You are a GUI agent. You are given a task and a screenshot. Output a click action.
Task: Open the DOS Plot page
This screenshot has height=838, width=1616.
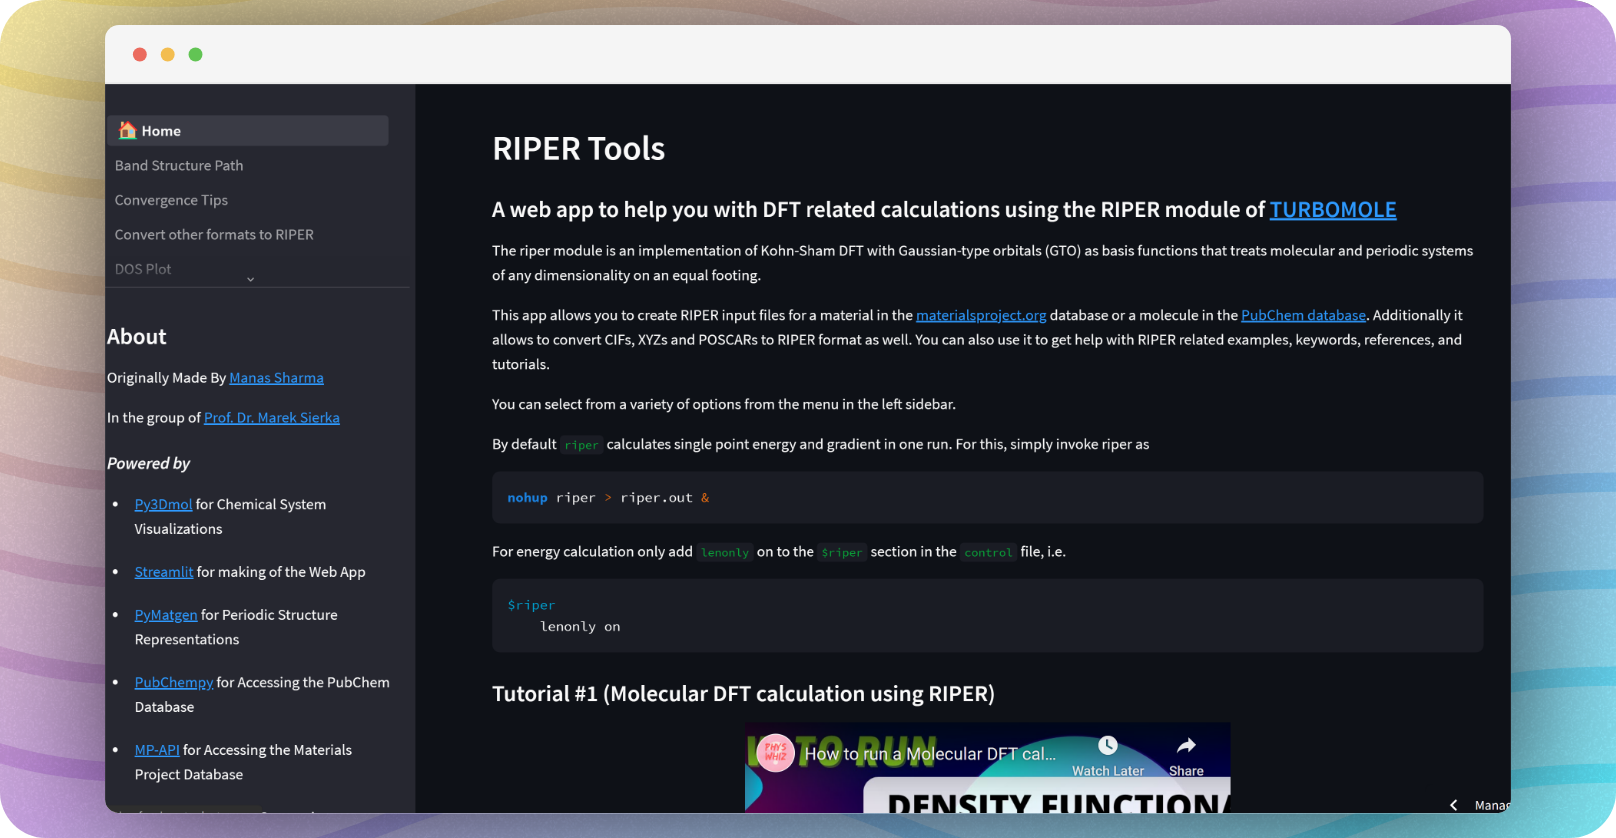click(x=143, y=269)
